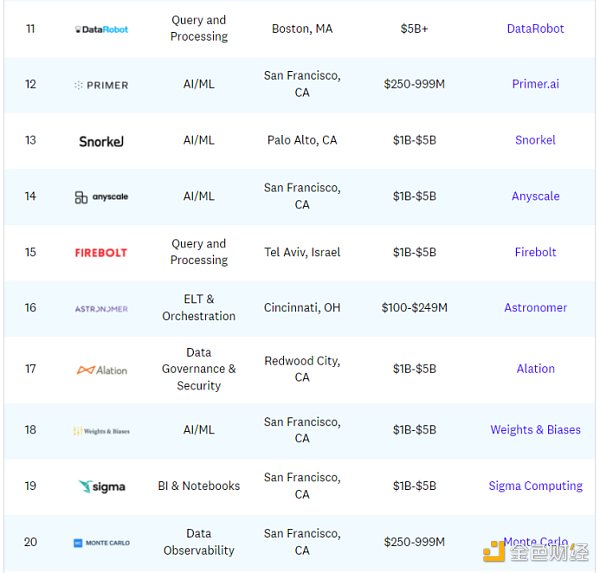Open the Firebolt website link
This screenshot has height=573, width=600.
click(x=535, y=253)
